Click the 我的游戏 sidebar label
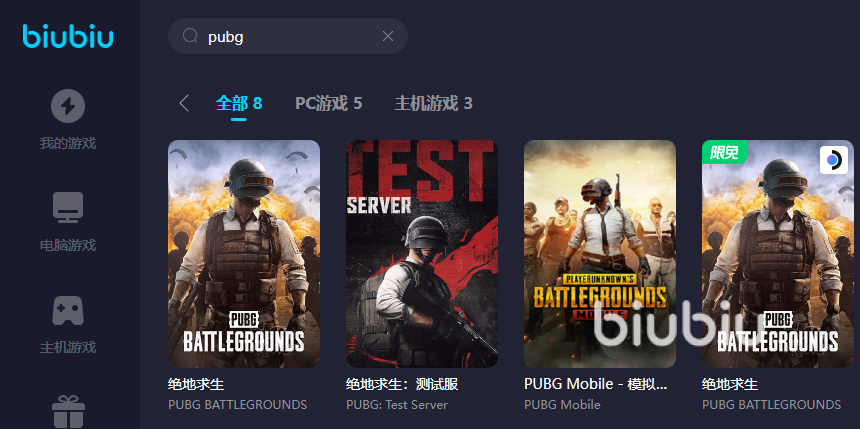Viewport: 860px width, 429px height. coord(68,144)
